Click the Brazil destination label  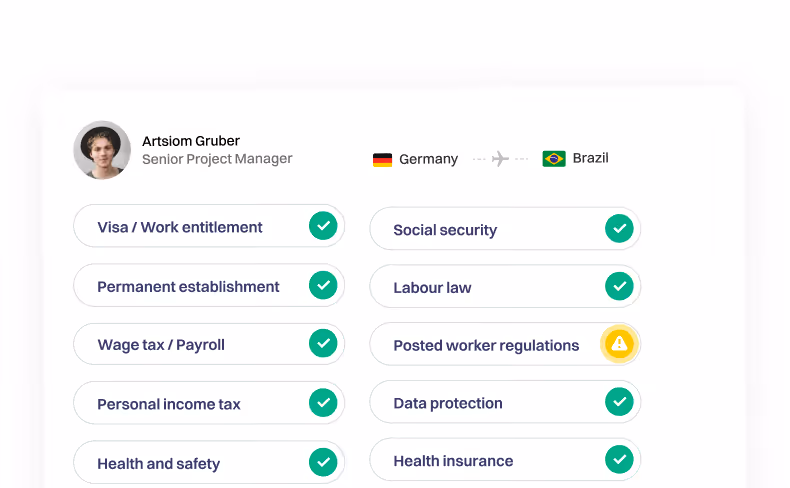590,158
